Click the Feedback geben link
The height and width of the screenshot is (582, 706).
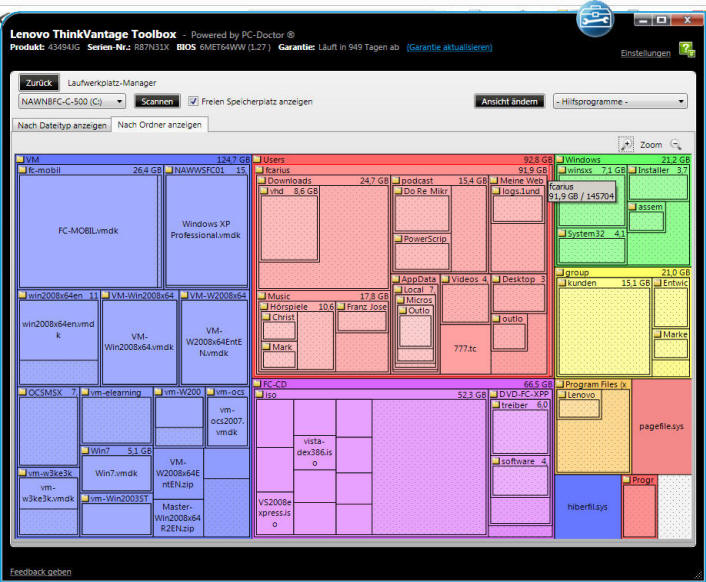tap(41, 572)
